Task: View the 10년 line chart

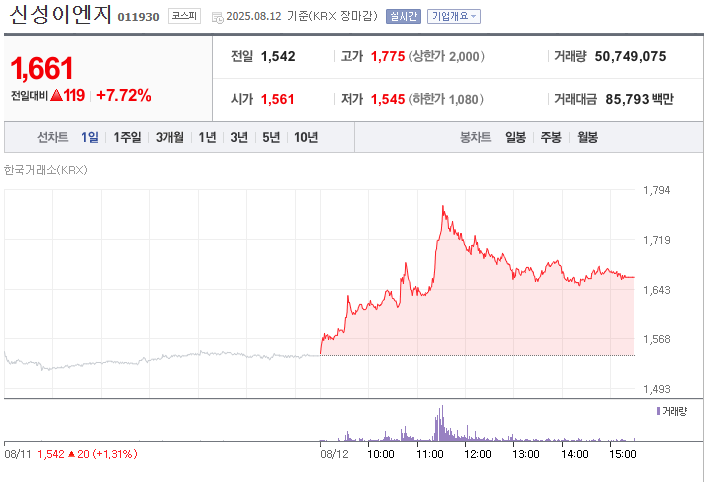Action: tap(306, 137)
